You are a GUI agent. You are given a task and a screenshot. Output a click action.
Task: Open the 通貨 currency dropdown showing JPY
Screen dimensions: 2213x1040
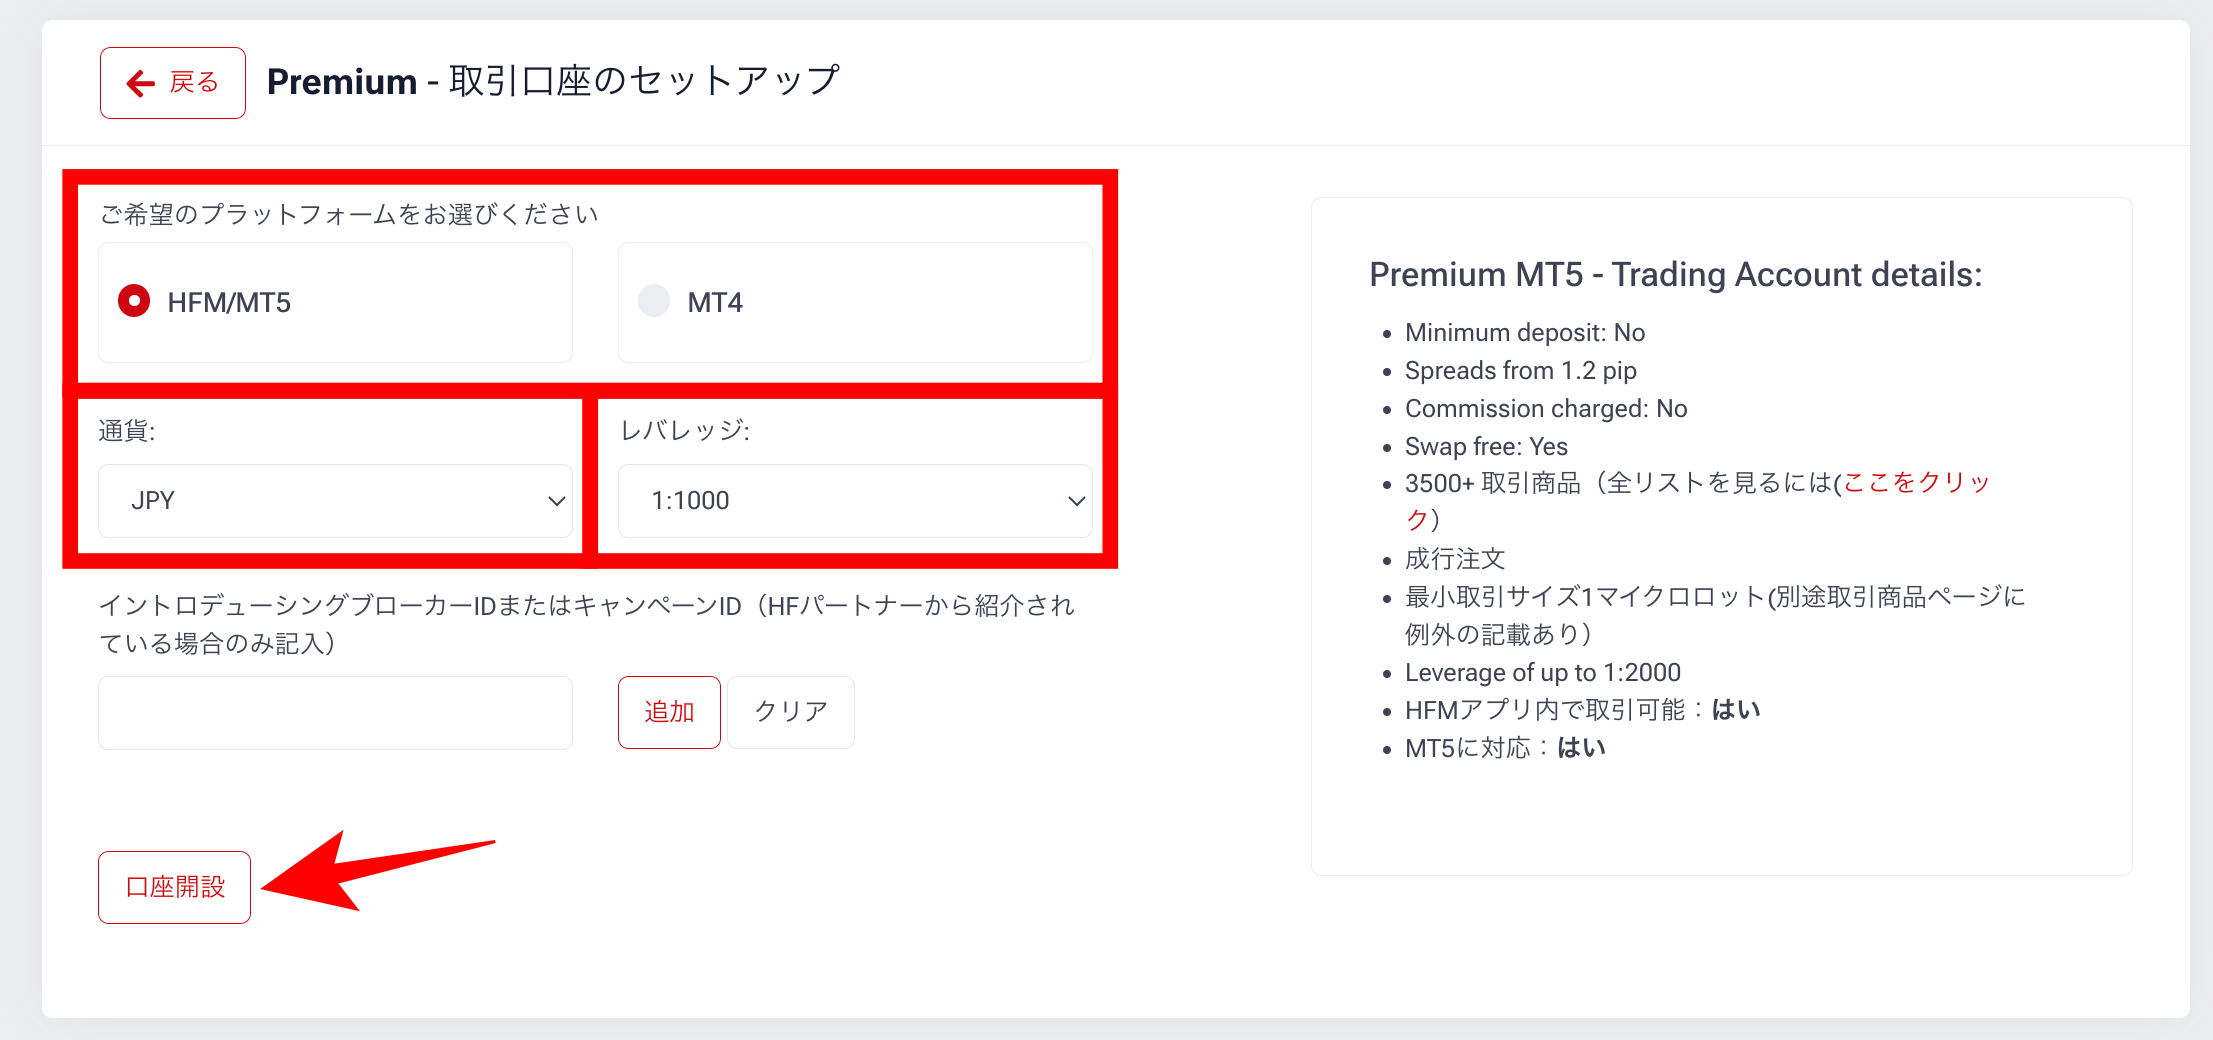(x=335, y=500)
